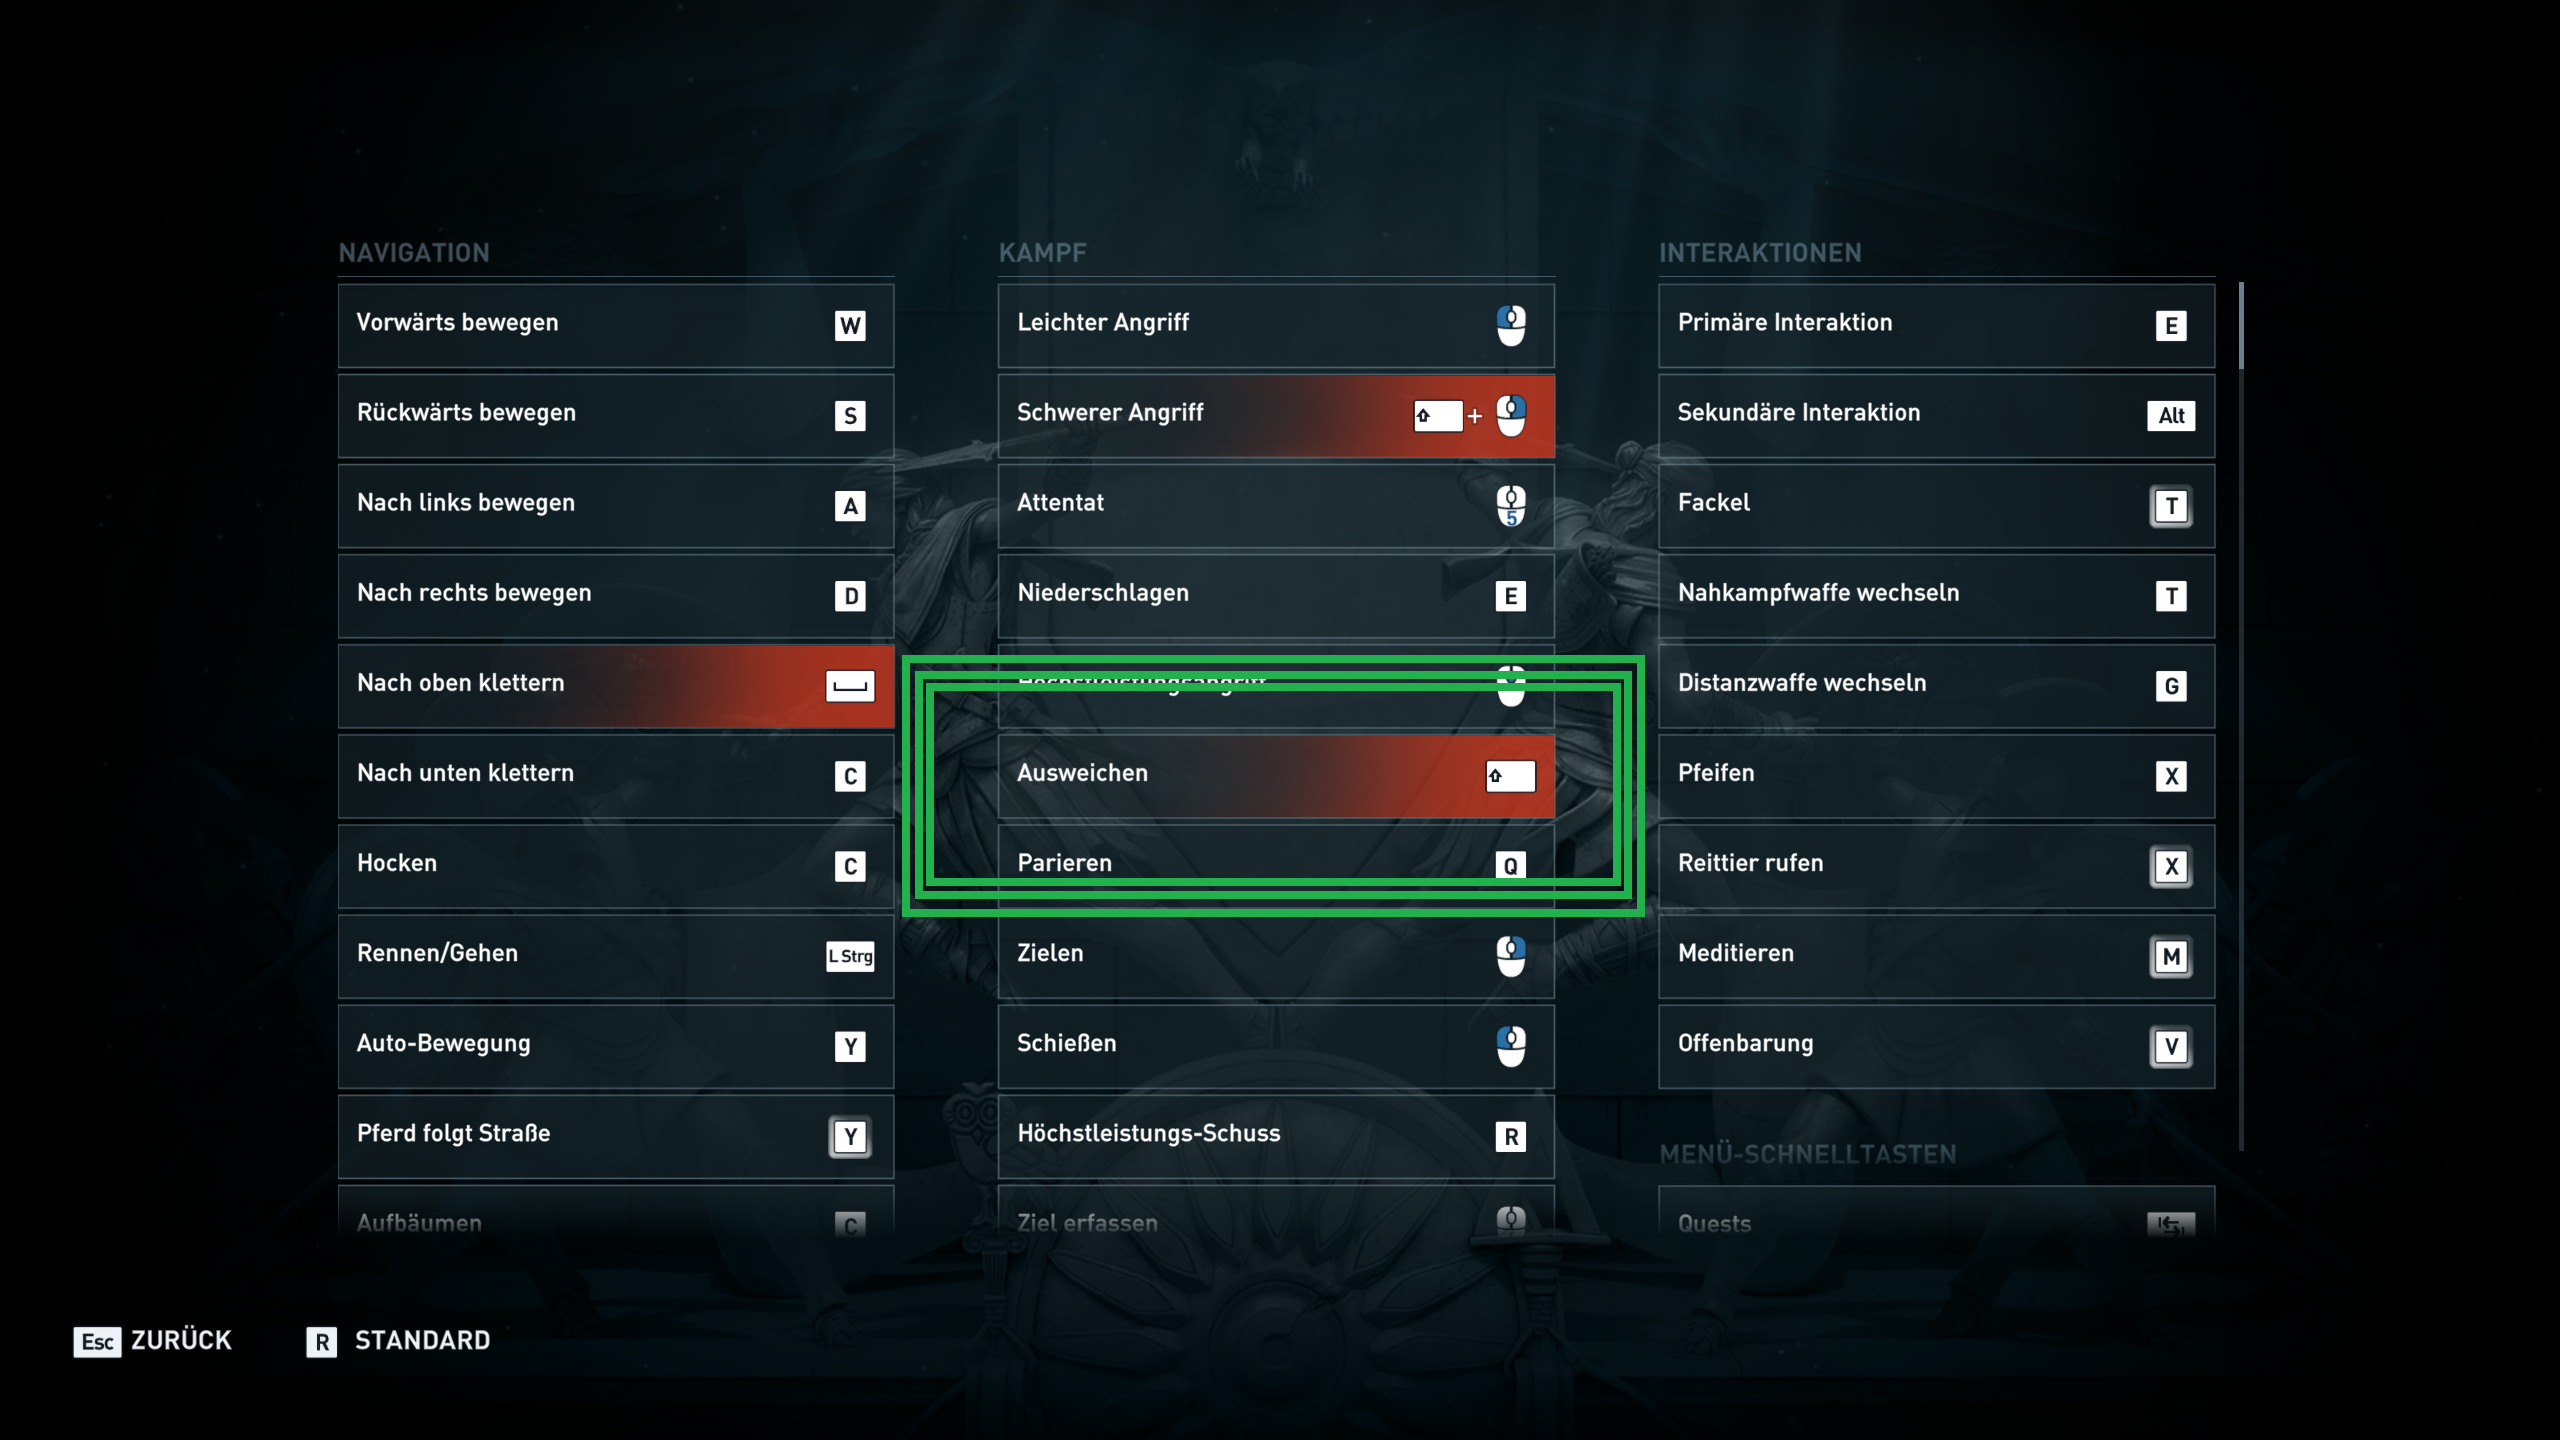Viewport: 2560px width, 1440px height.
Task: Click the Alt key for Sekundäre Interaktion
Action: [x=2170, y=416]
